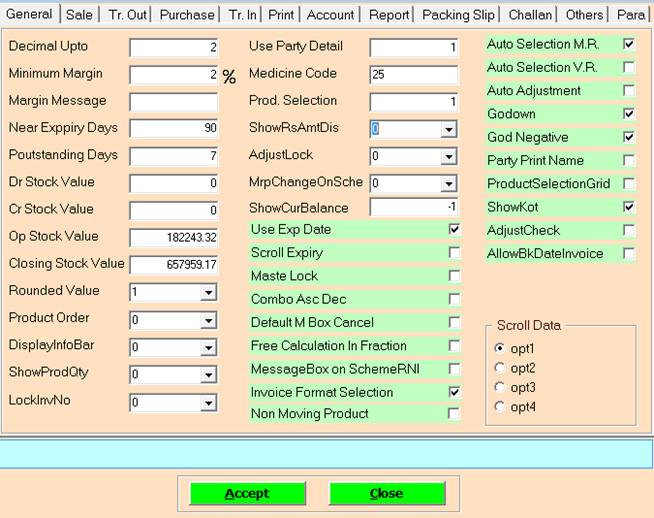Image resolution: width=654 pixels, height=518 pixels.
Task: Uncheck the Godown checkbox
Action: click(628, 114)
